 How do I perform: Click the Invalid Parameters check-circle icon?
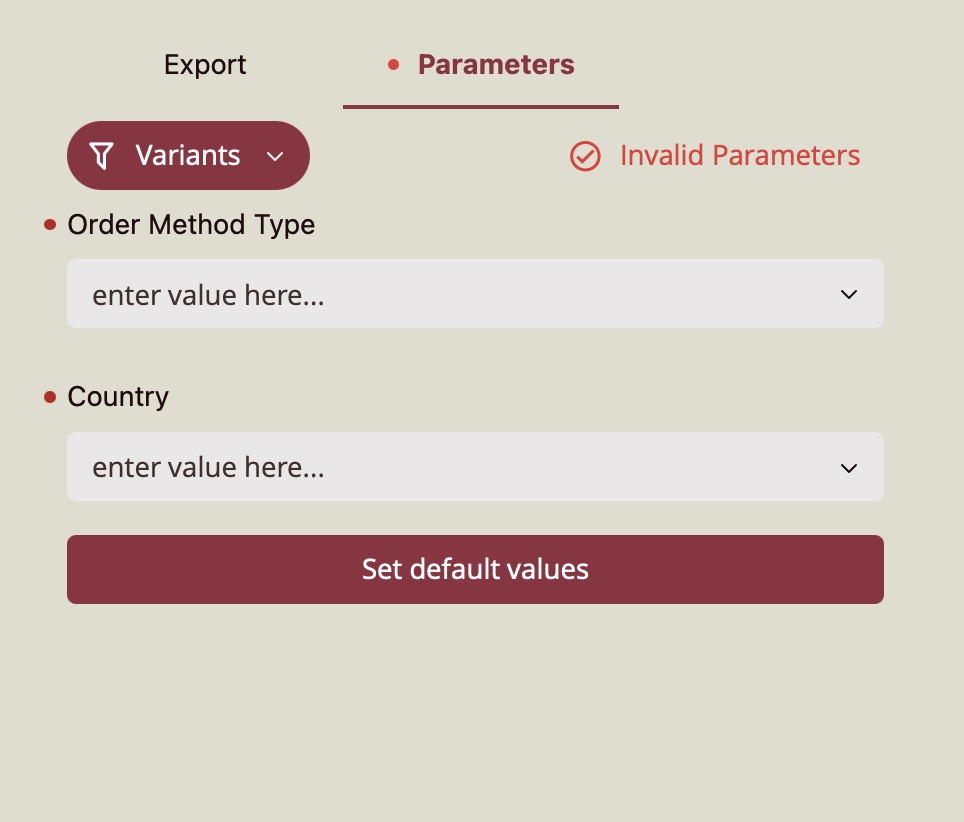coord(585,156)
